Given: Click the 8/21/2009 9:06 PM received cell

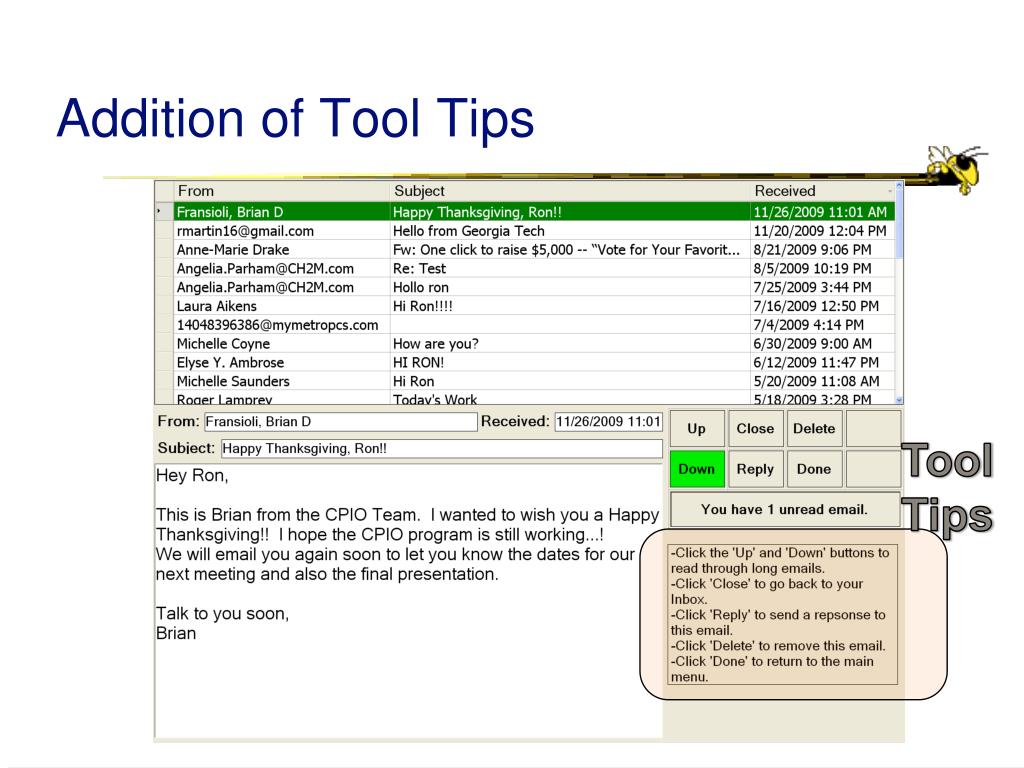Looking at the screenshot, I should (x=822, y=250).
